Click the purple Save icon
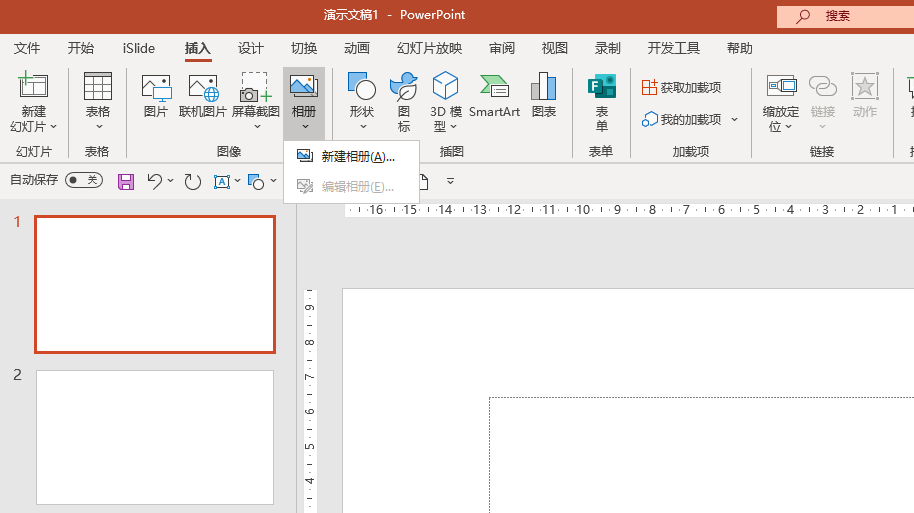The image size is (914, 513). 126,182
